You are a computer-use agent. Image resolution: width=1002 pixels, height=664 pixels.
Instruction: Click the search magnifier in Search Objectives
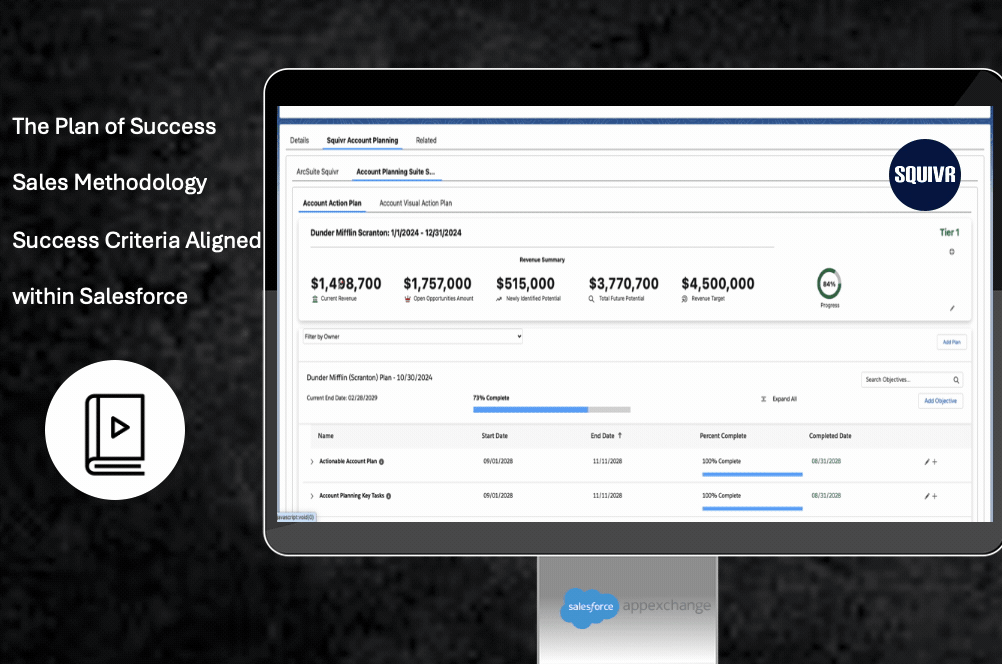956,380
